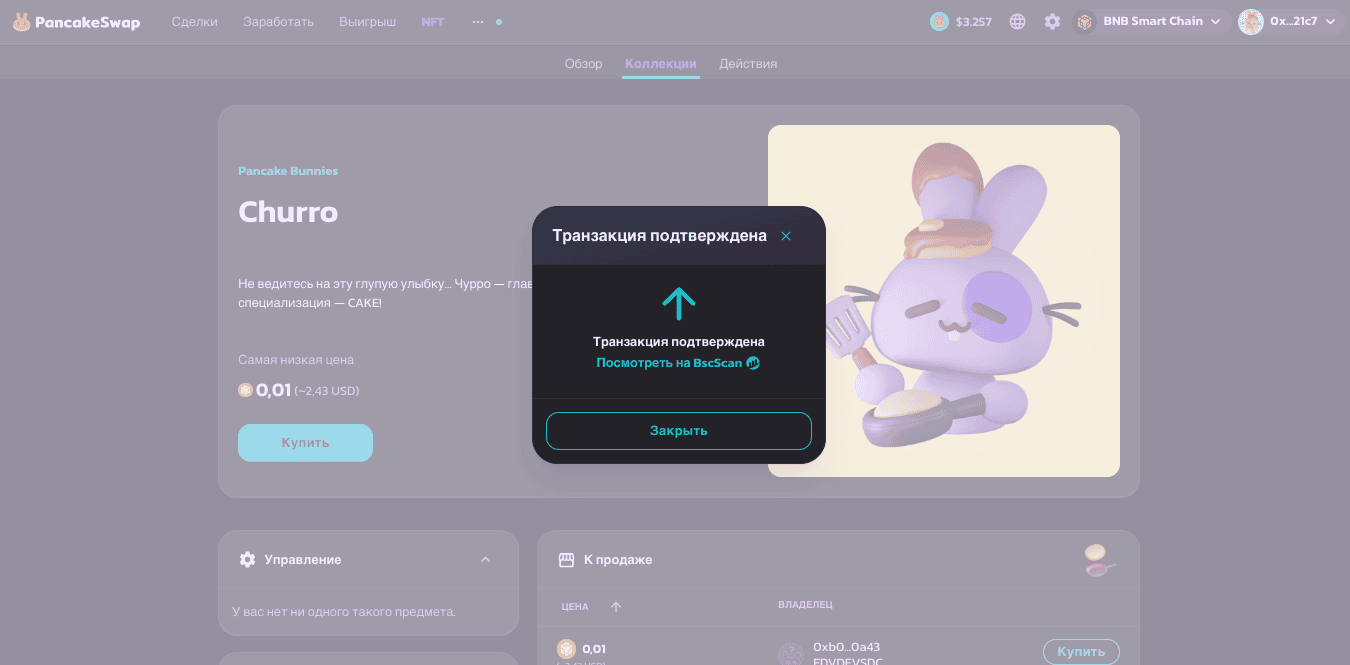Switch to the Действия tab

tap(748, 63)
